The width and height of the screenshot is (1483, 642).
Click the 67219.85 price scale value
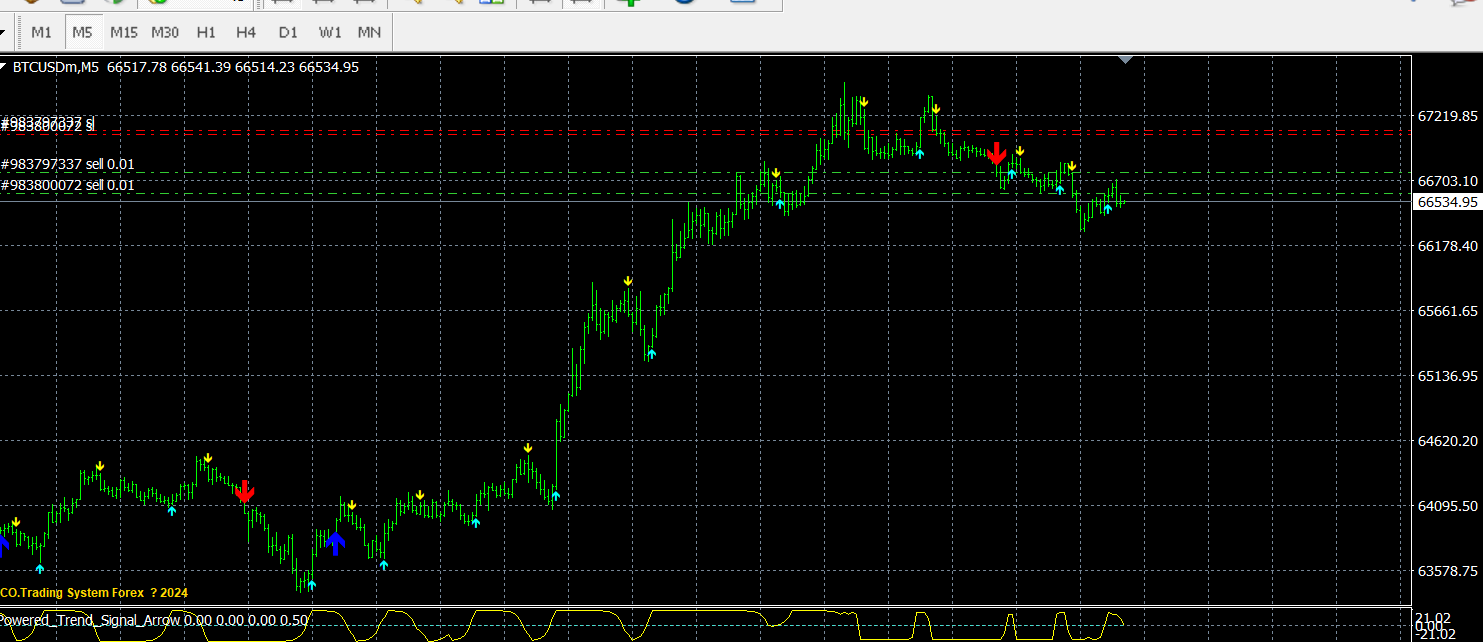(1447, 116)
